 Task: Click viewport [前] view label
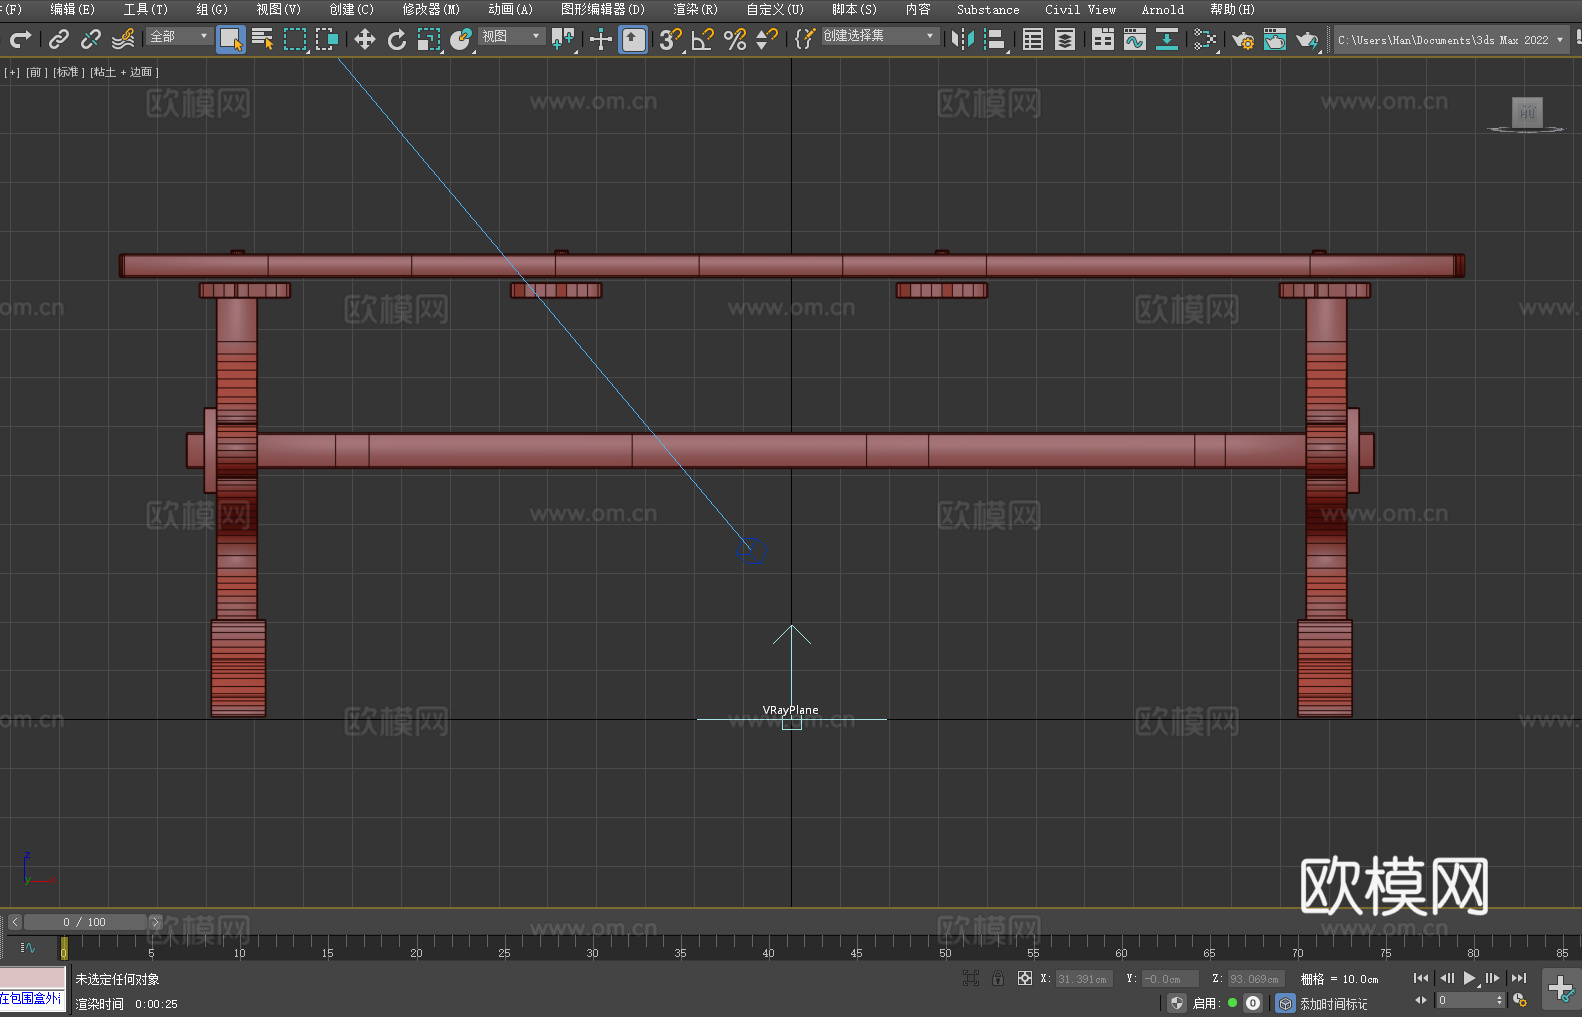click(36, 72)
